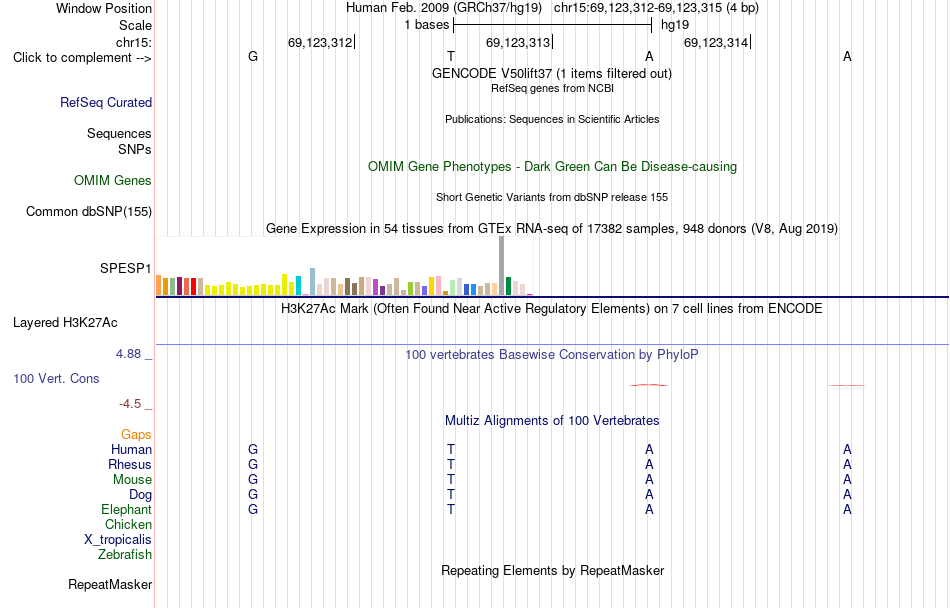Click the T base in the Mouse row
The image size is (950, 608).
pyautogui.click(x=451, y=480)
